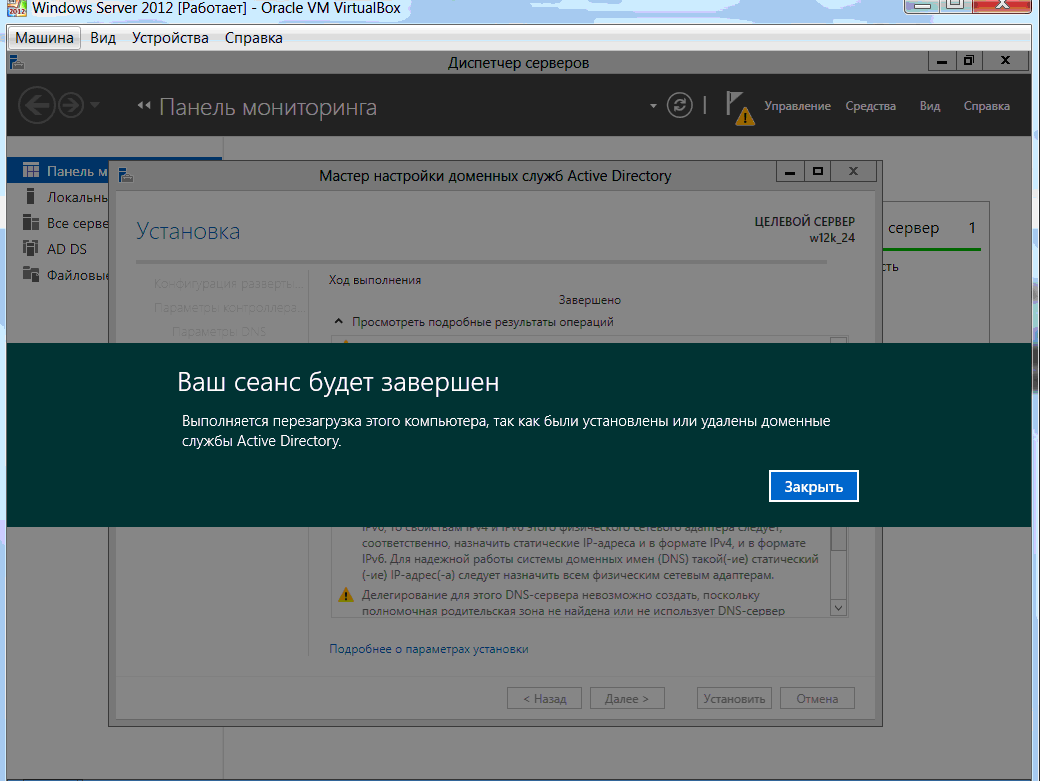Open the dropdown arrow left of refresh icon

(653, 106)
